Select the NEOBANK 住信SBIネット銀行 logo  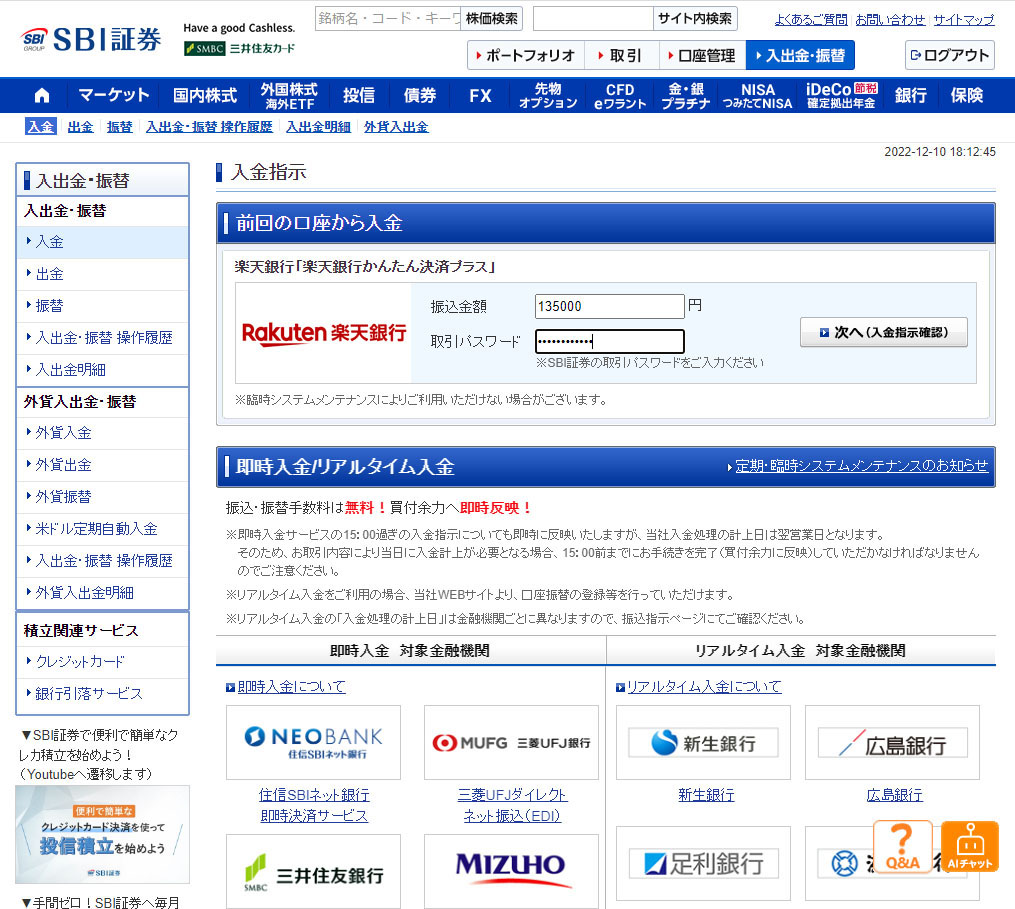click(313, 742)
